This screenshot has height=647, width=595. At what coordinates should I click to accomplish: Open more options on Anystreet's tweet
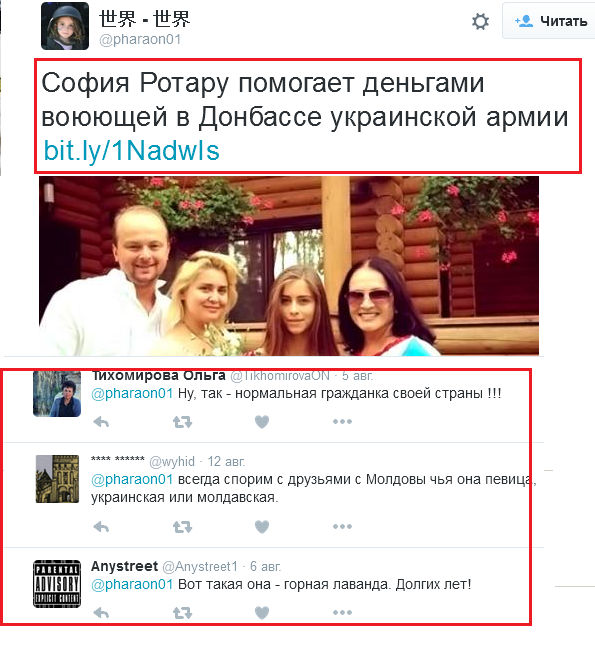click(x=342, y=613)
